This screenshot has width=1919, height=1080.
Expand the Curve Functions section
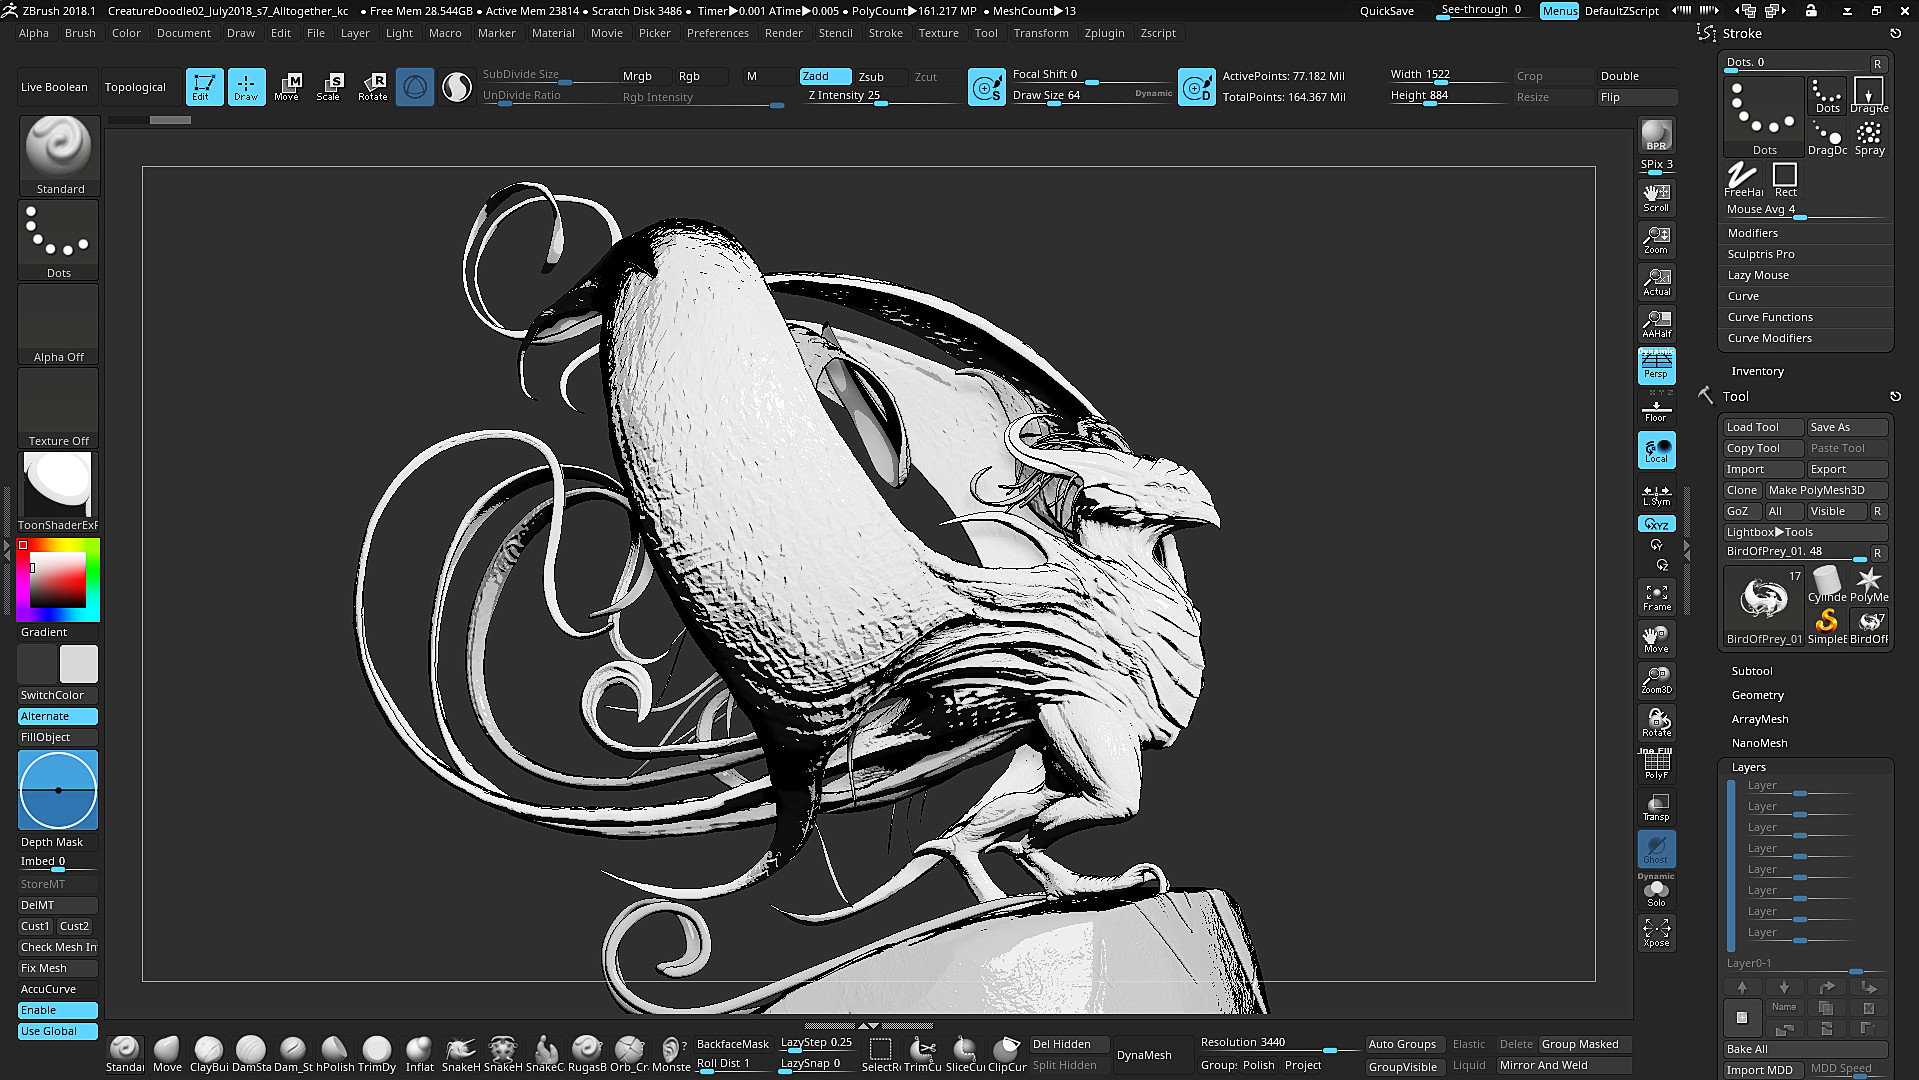point(1769,317)
